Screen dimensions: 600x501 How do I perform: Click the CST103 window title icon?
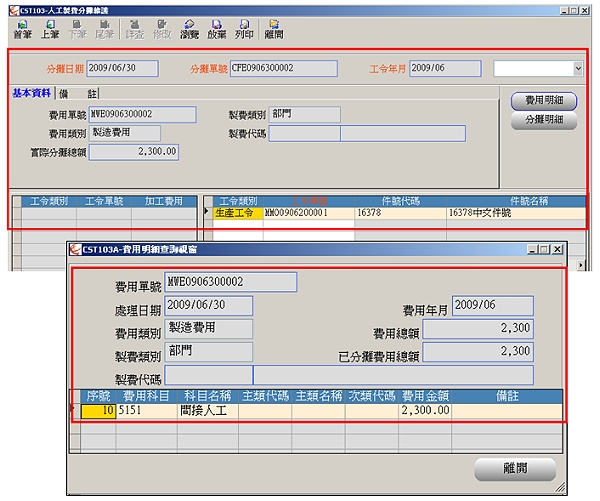click(14, 11)
